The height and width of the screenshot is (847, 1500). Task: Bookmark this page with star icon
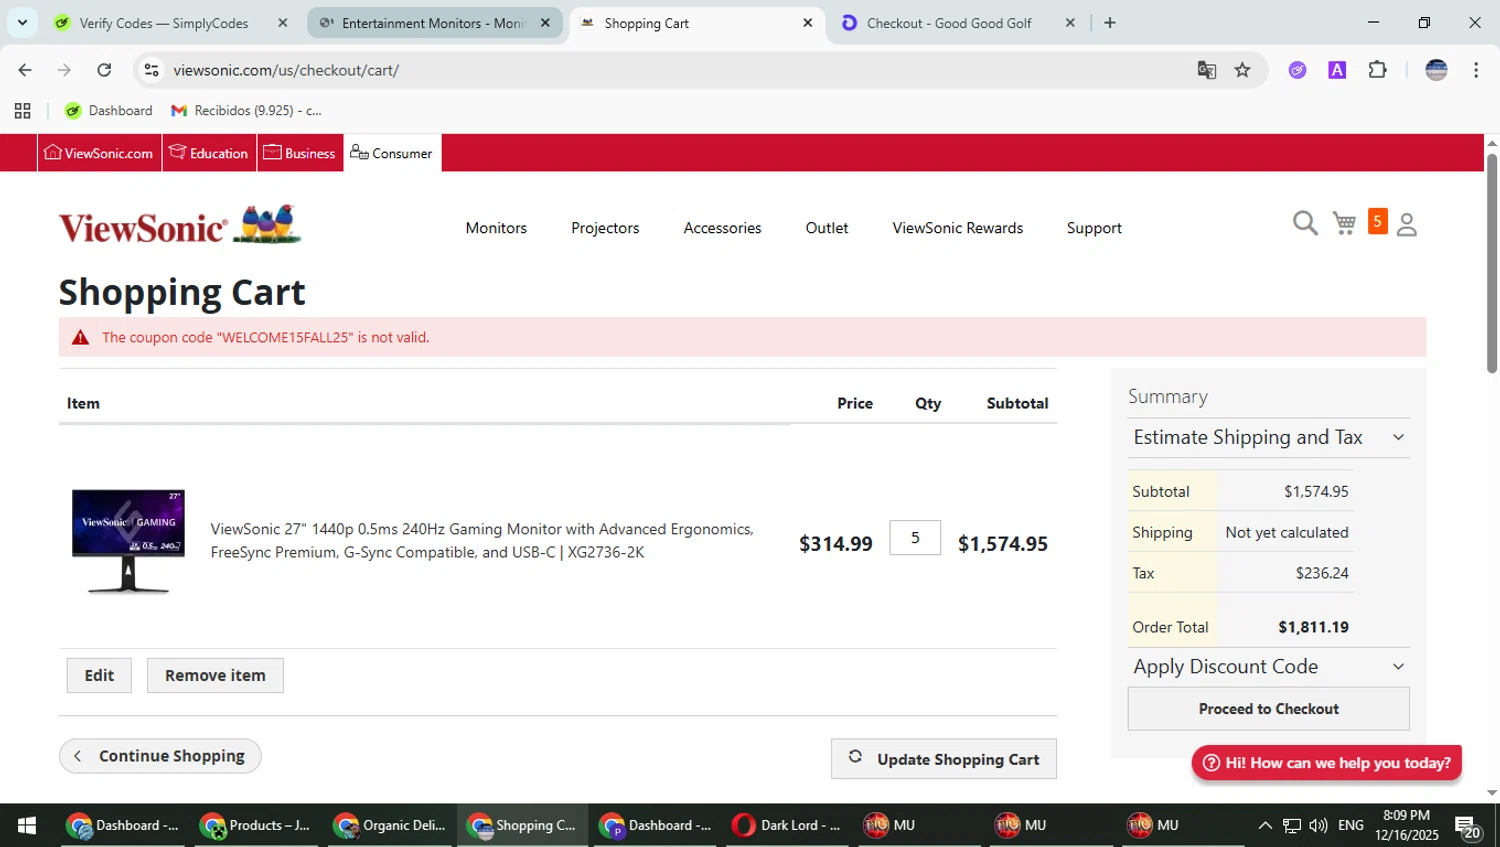[1242, 70]
